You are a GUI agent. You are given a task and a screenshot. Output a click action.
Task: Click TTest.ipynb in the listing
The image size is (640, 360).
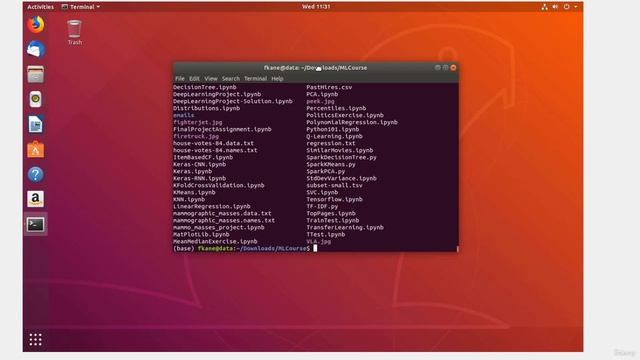[x=326, y=234]
